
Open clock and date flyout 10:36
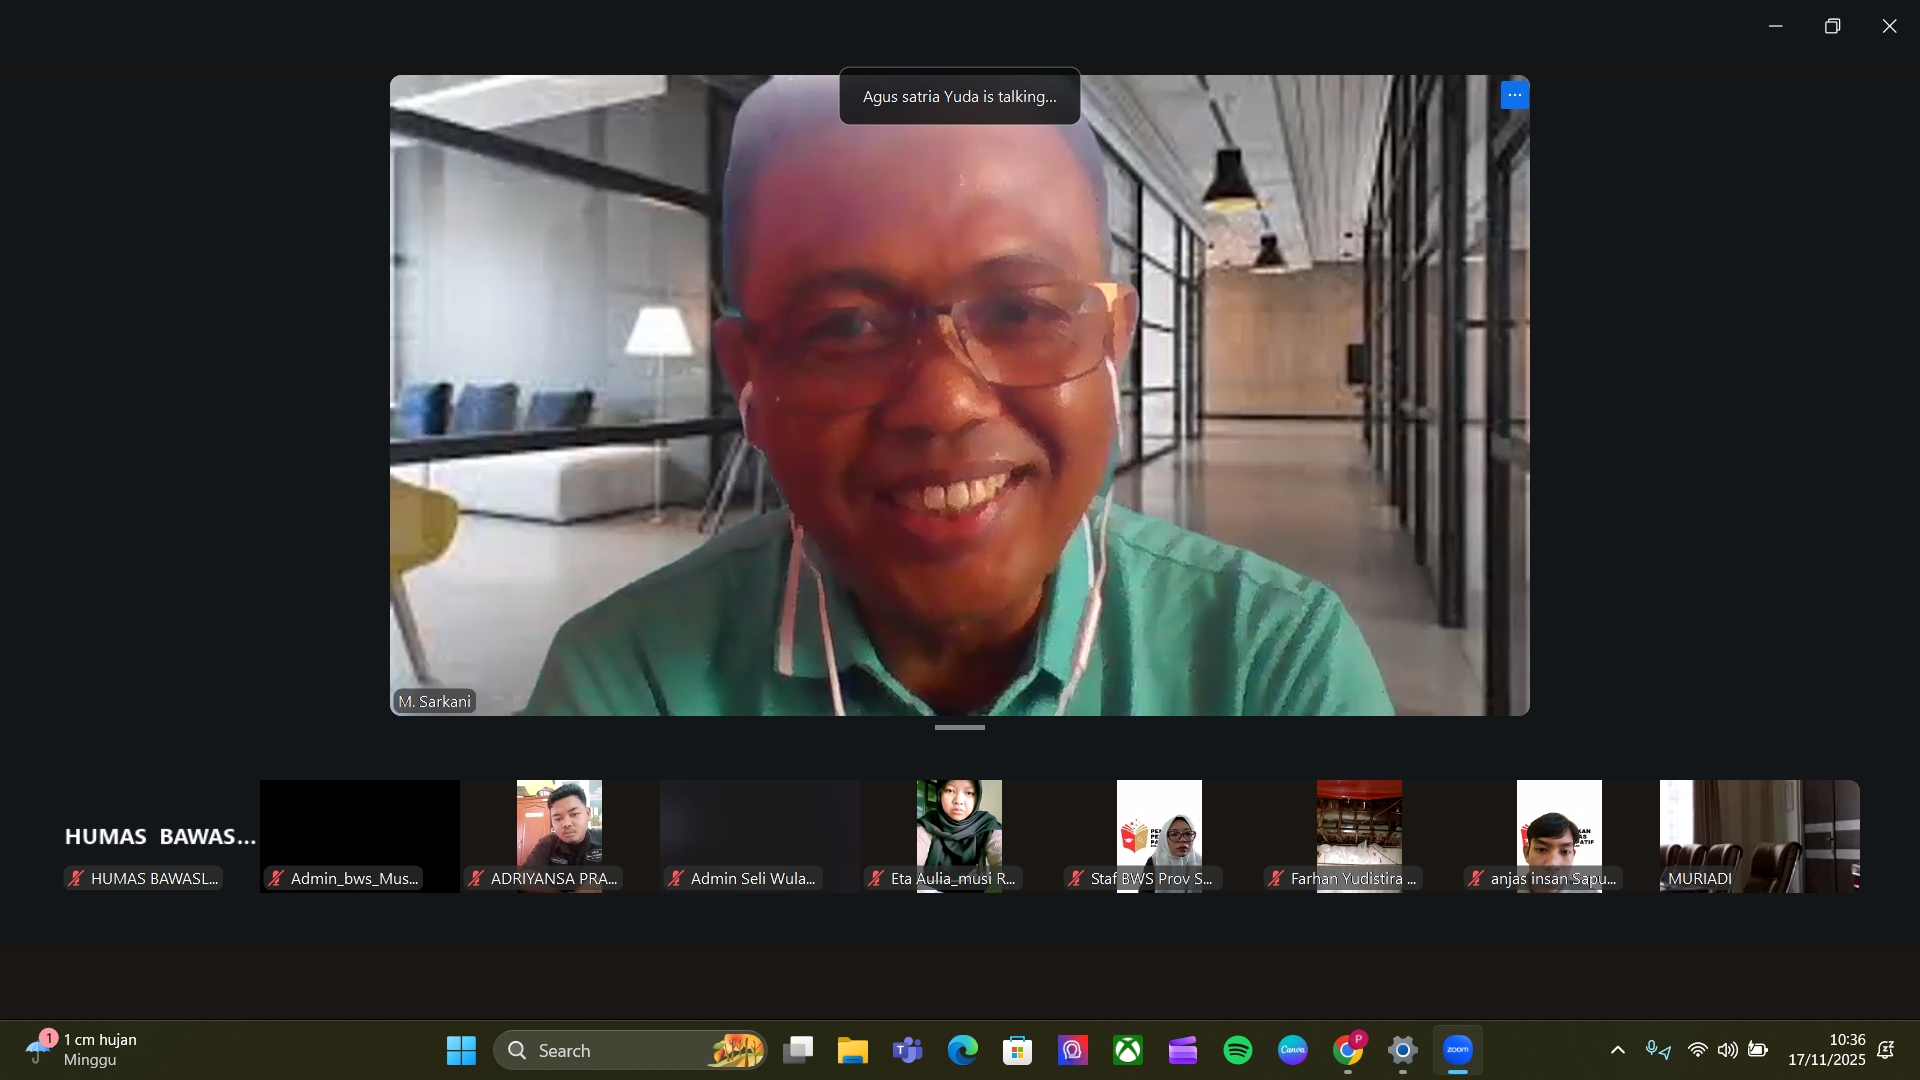tap(1826, 1050)
